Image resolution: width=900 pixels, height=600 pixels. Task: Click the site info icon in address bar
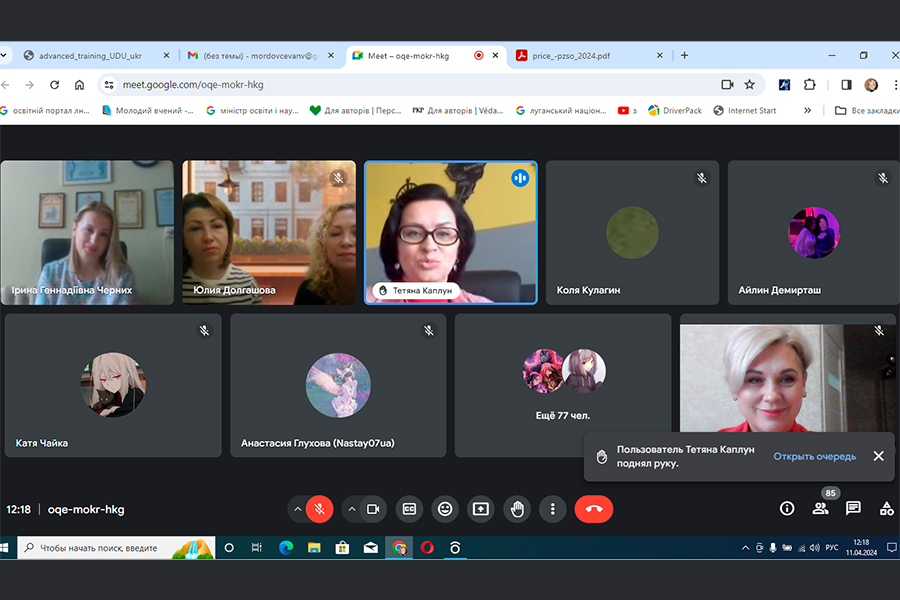tap(108, 85)
